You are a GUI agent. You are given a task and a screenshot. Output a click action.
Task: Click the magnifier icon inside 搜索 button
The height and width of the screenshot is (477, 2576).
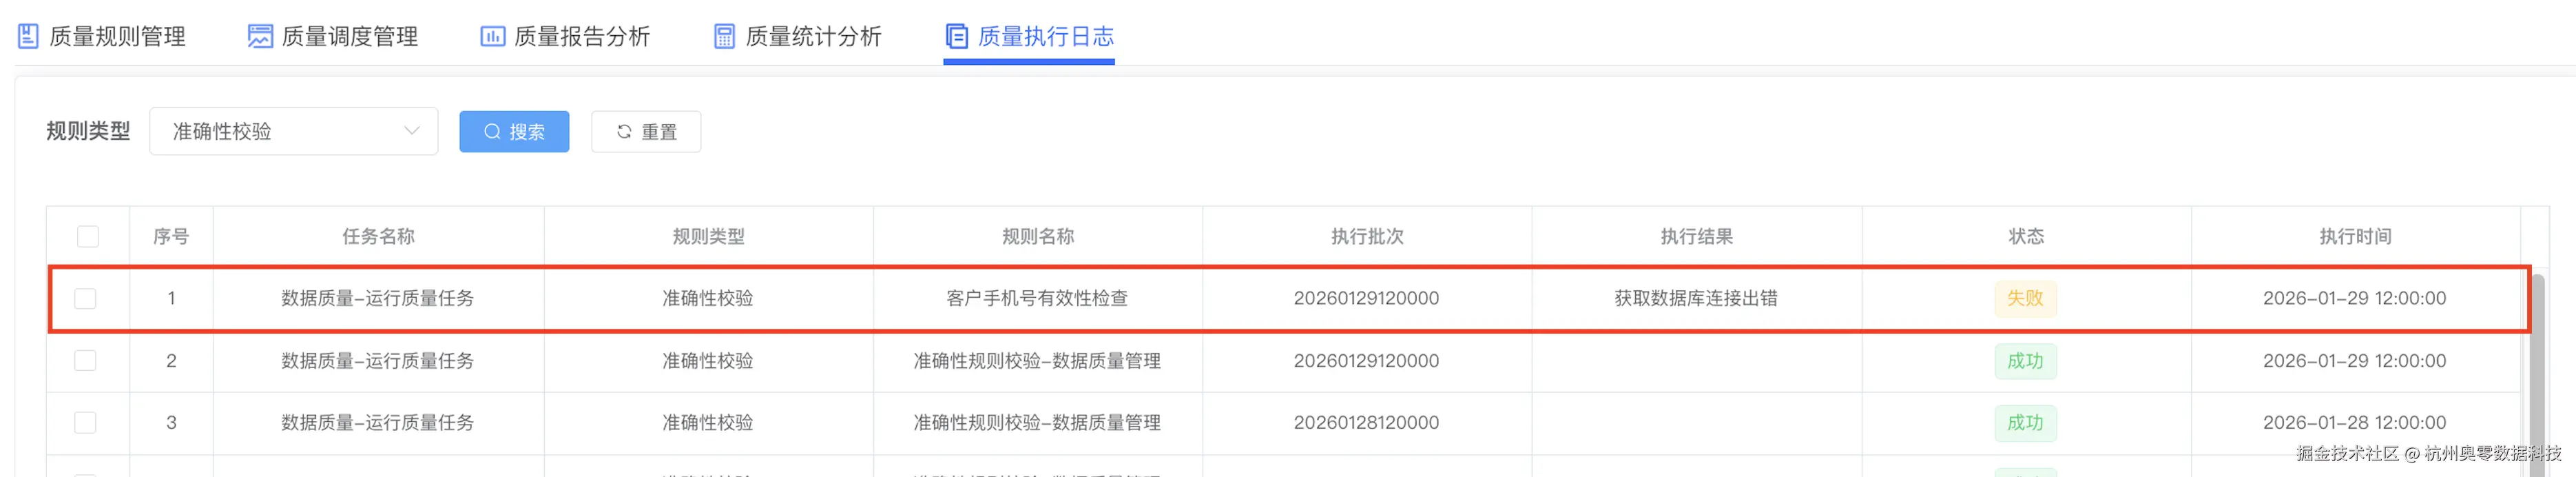[x=492, y=131]
